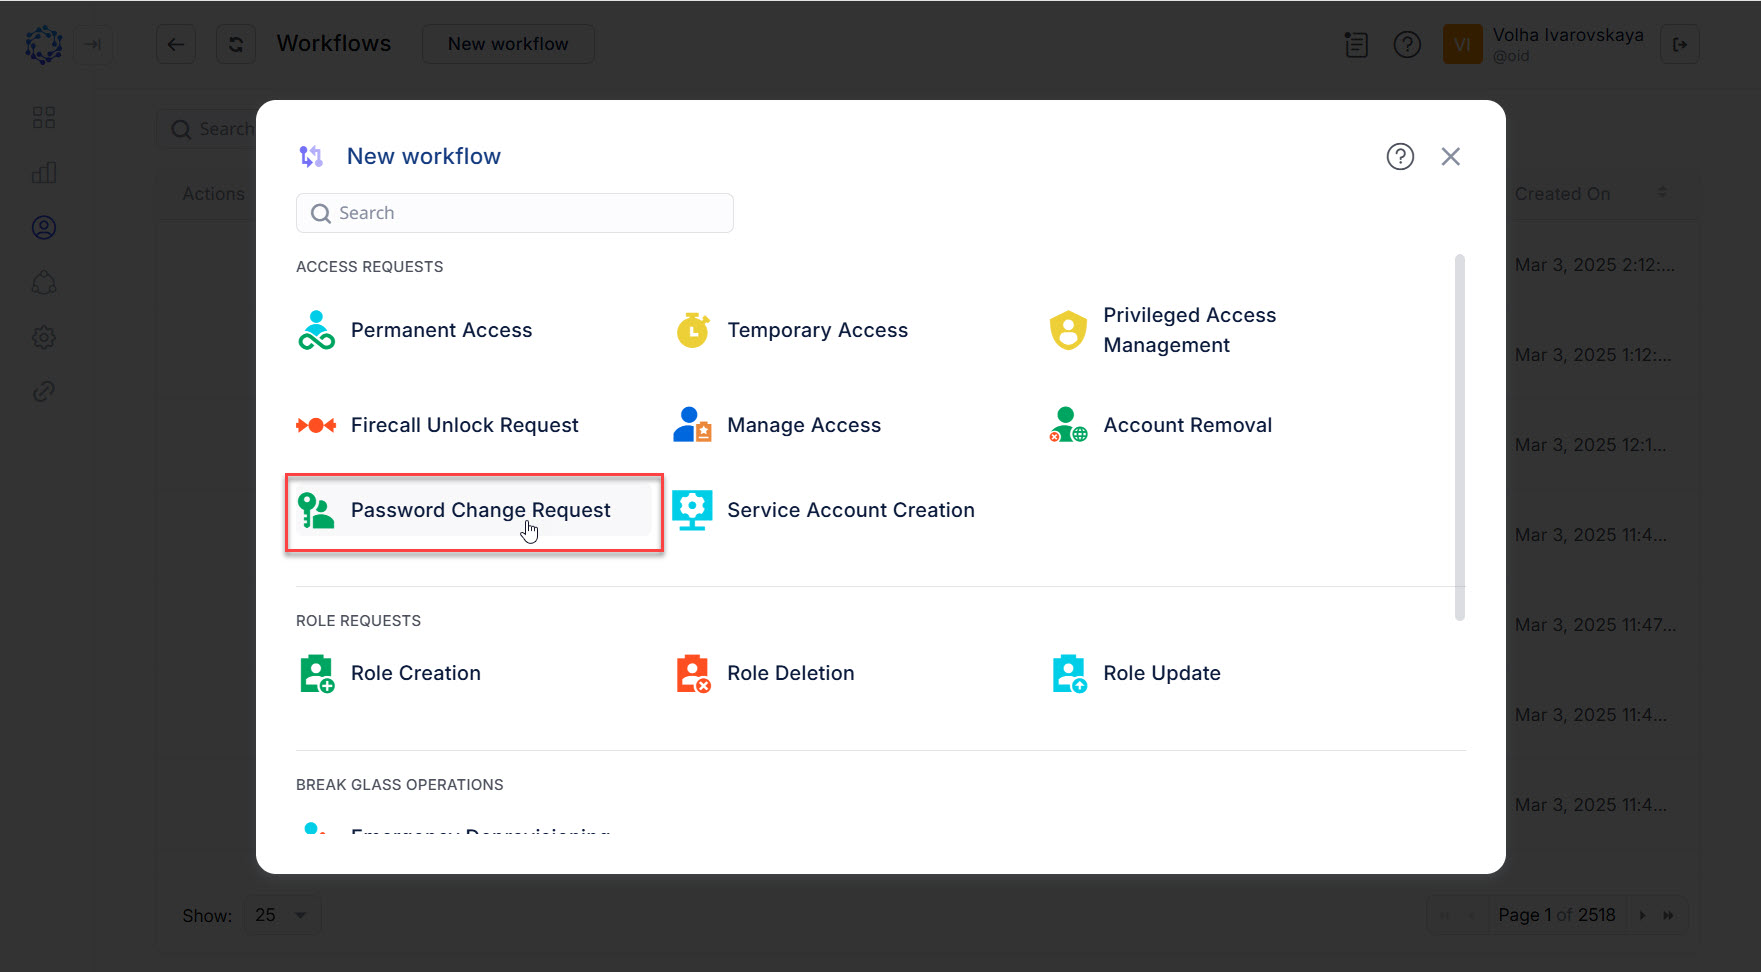Open Settings via the sidebar gear icon
The width and height of the screenshot is (1761, 972).
click(43, 337)
